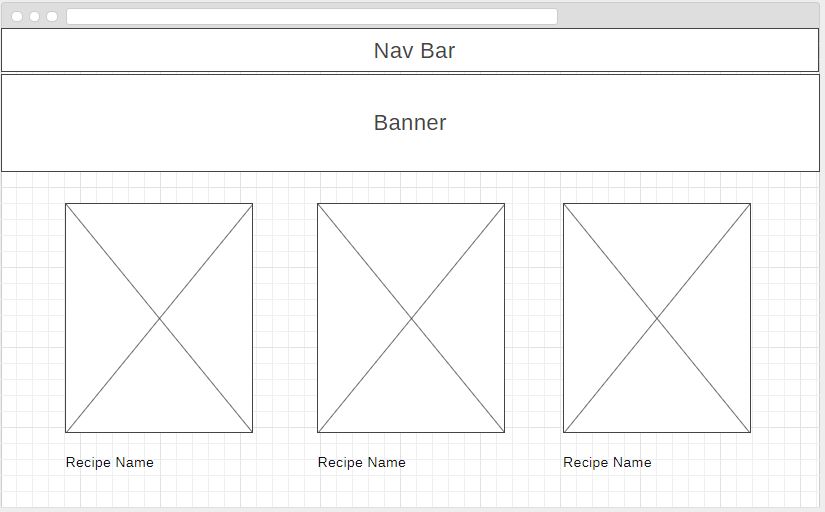The width and height of the screenshot is (825, 512).
Task: Click the middle 'Recipe Name' label
Action: tap(362, 462)
